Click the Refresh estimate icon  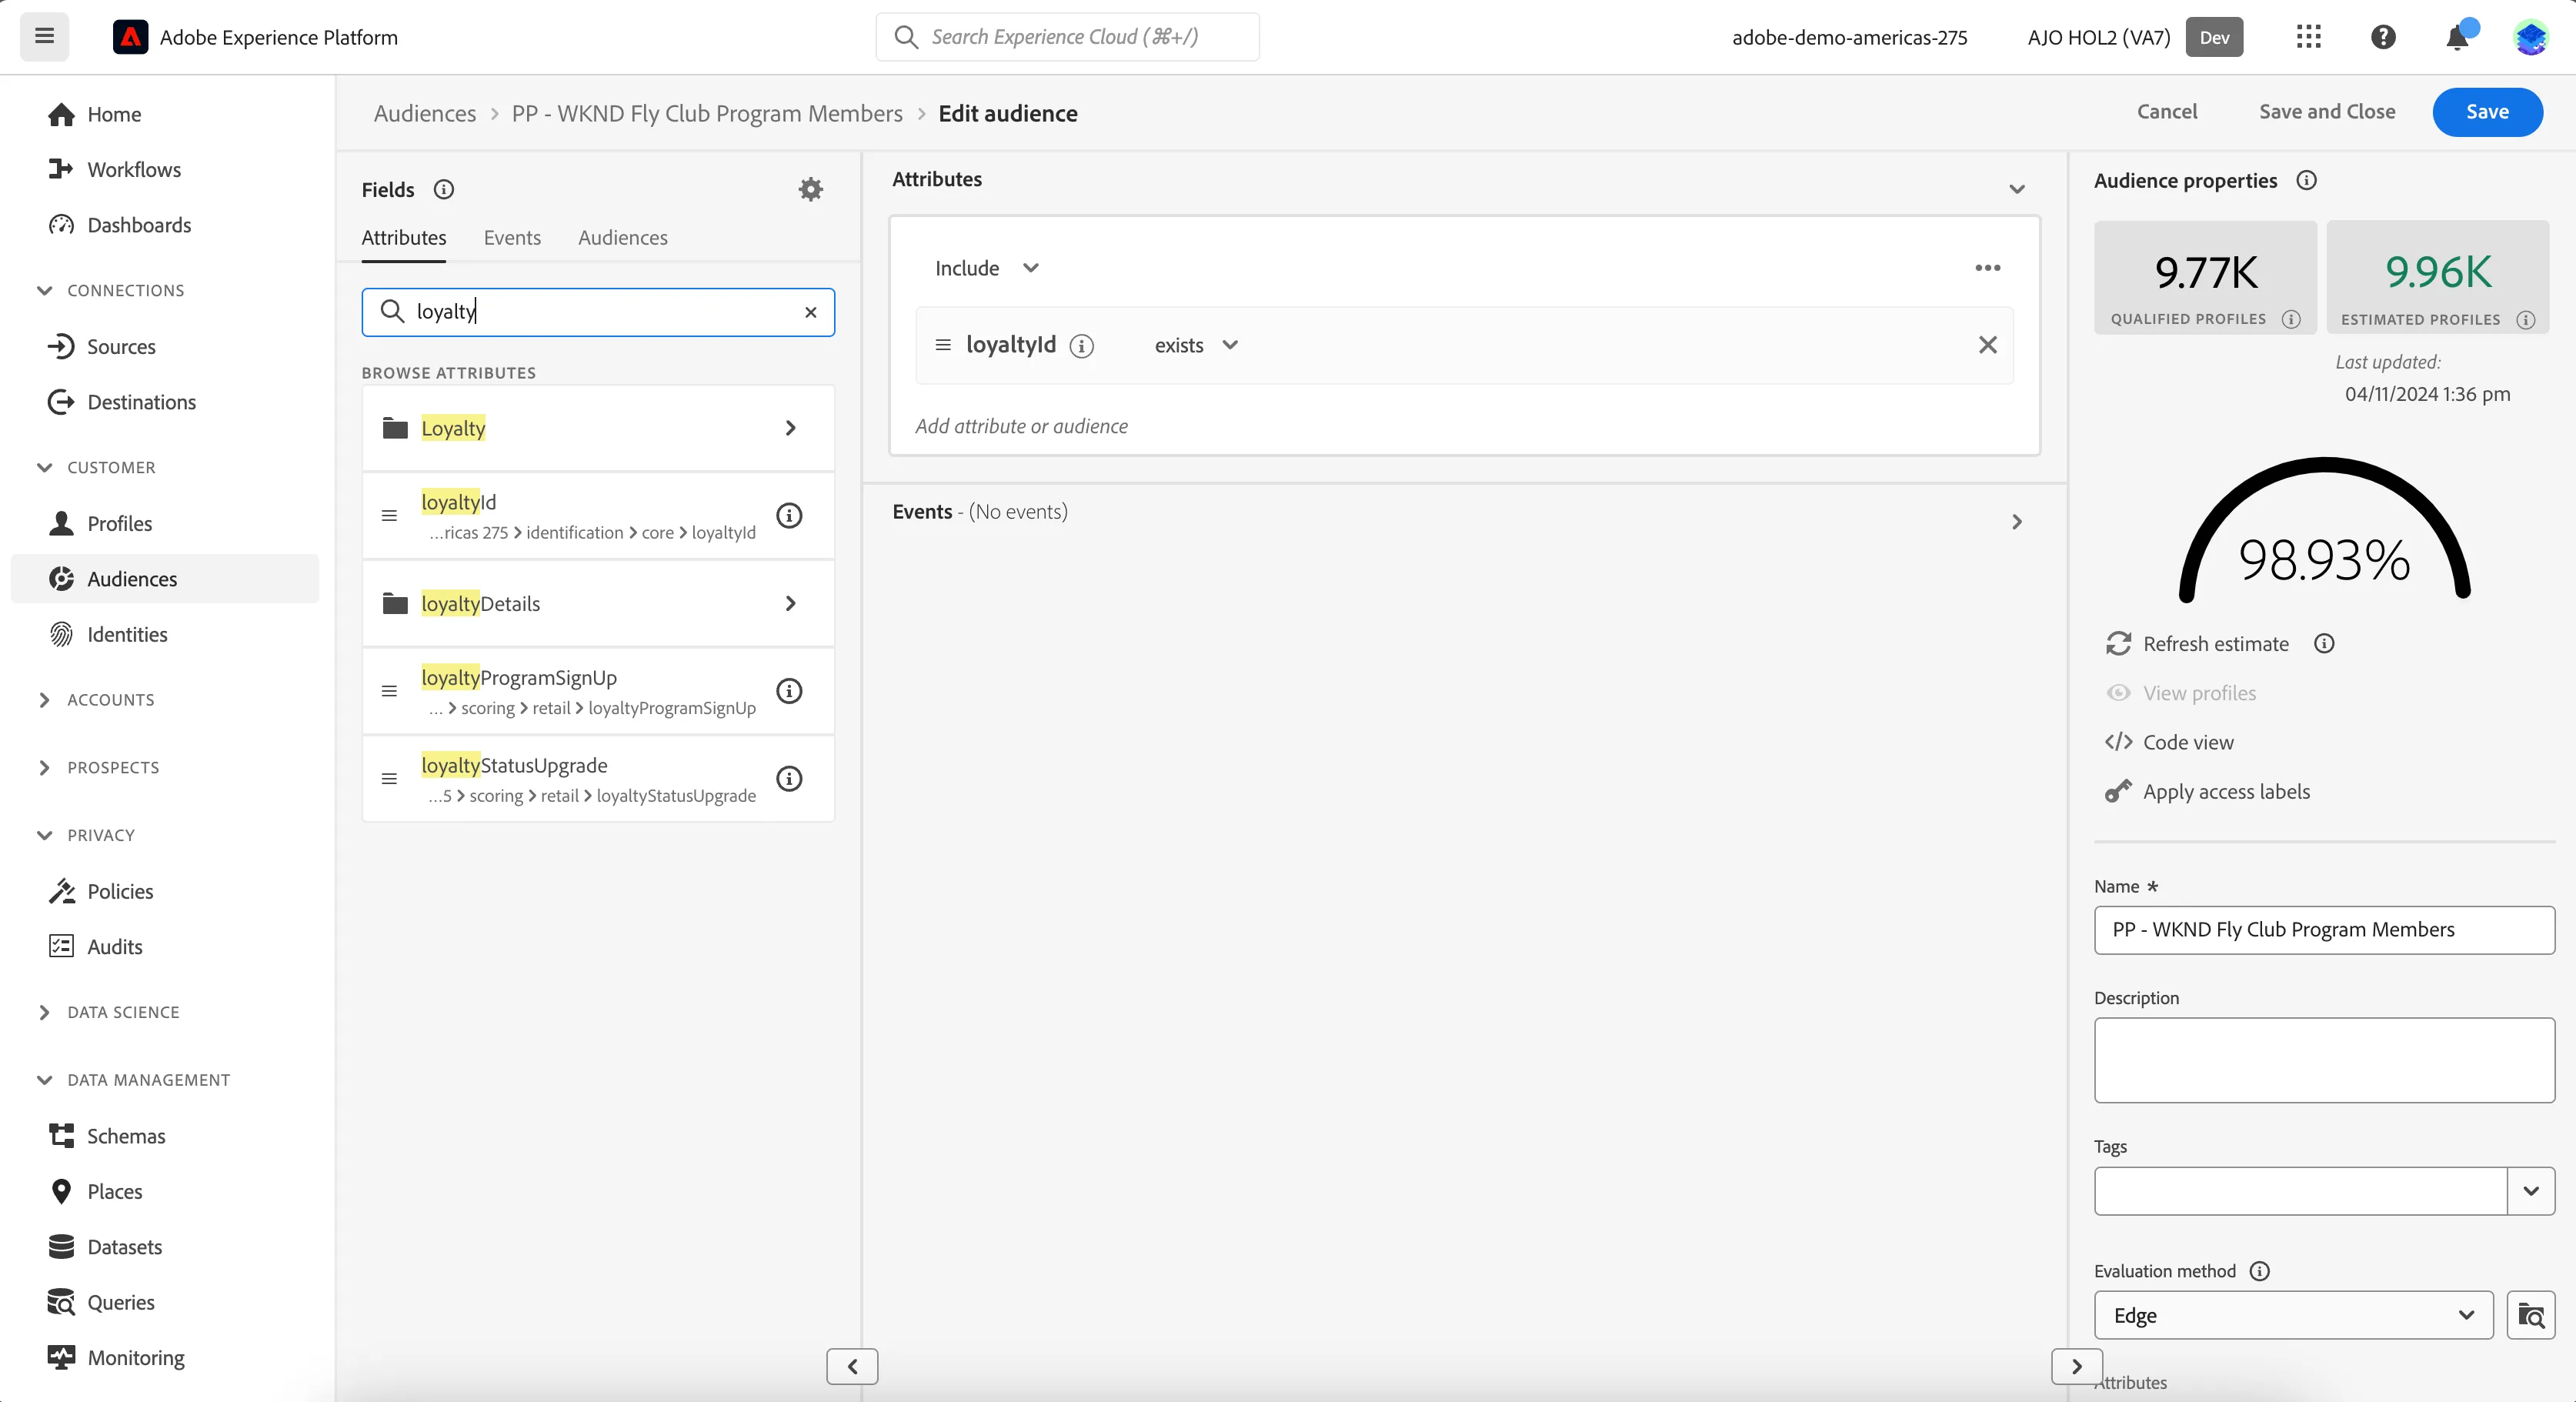coord(2118,644)
